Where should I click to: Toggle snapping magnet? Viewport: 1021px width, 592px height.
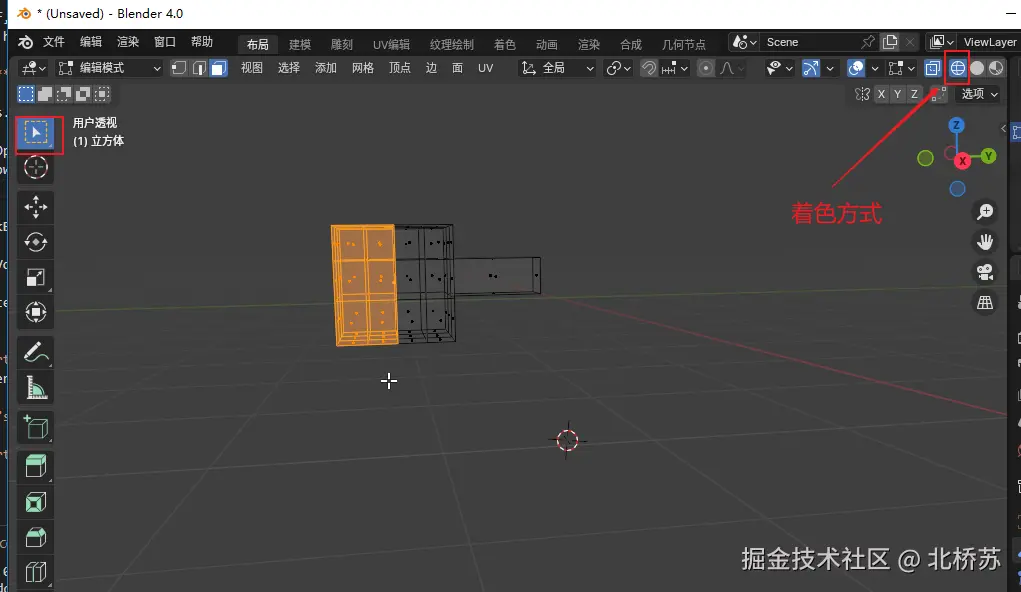coord(649,68)
